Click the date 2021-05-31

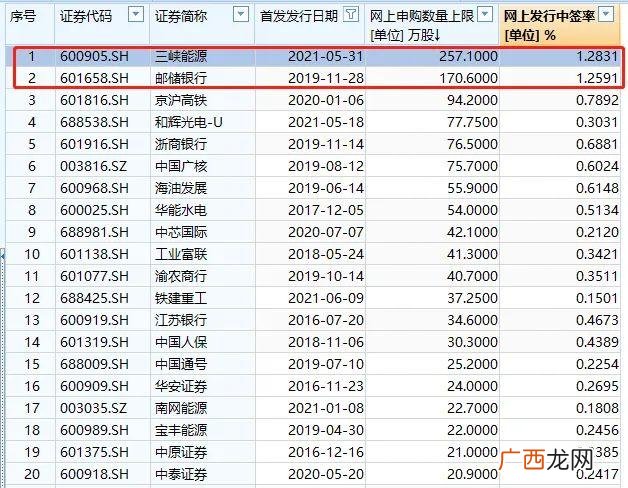(x=326, y=56)
